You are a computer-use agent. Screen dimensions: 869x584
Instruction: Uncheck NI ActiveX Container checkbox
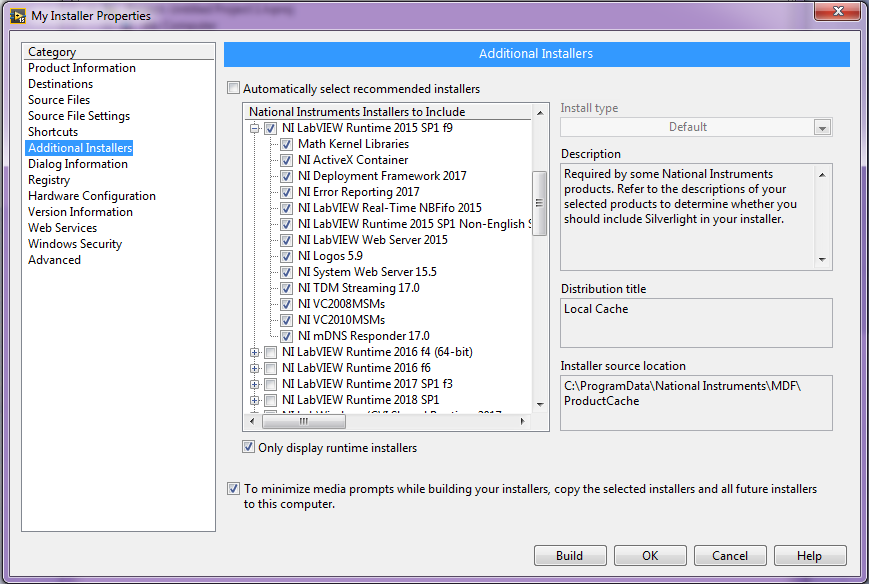point(287,161)
